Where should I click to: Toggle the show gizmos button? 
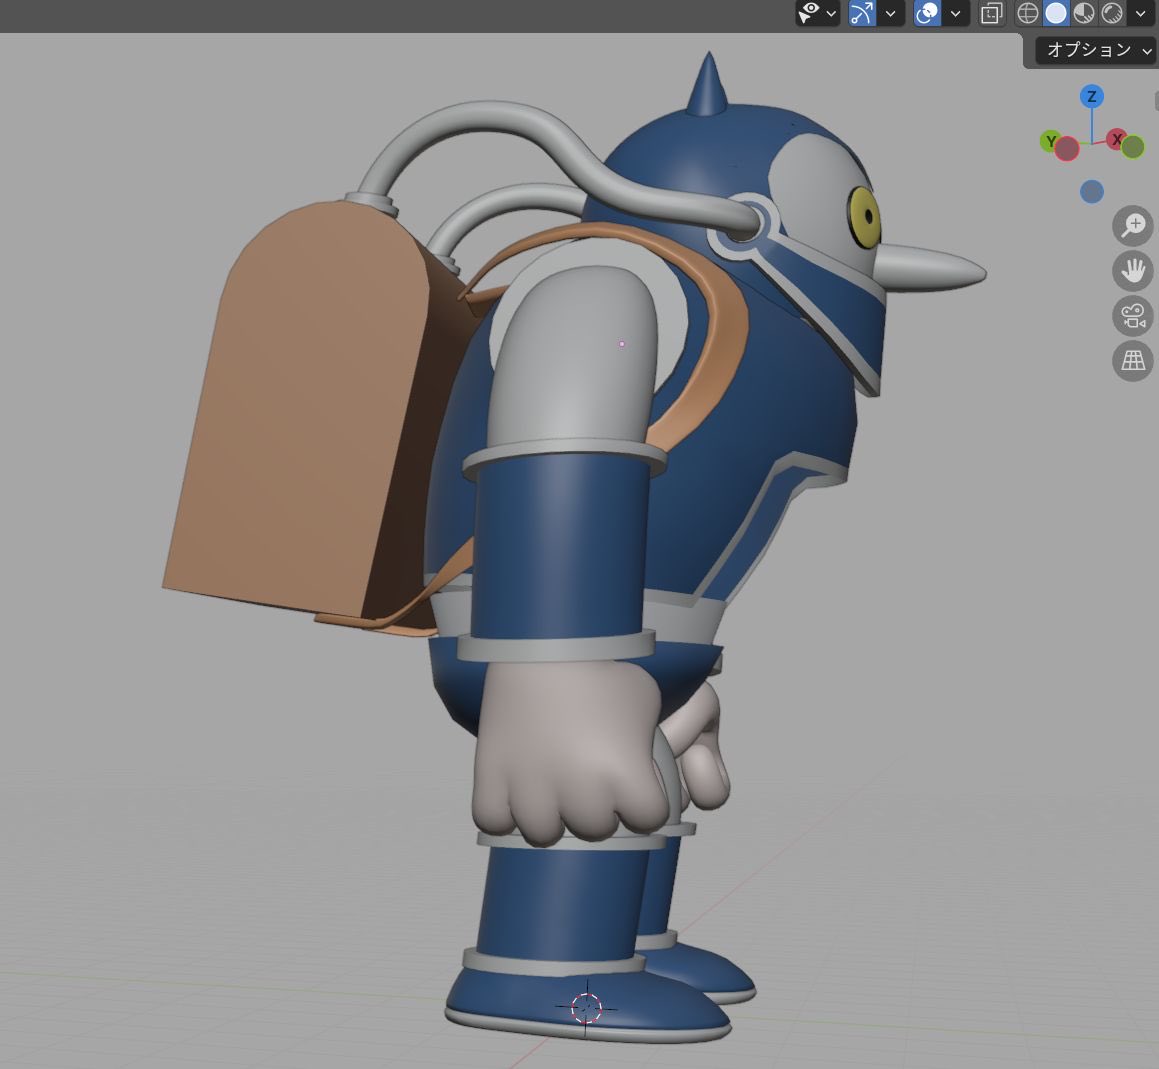click(862, 13)
